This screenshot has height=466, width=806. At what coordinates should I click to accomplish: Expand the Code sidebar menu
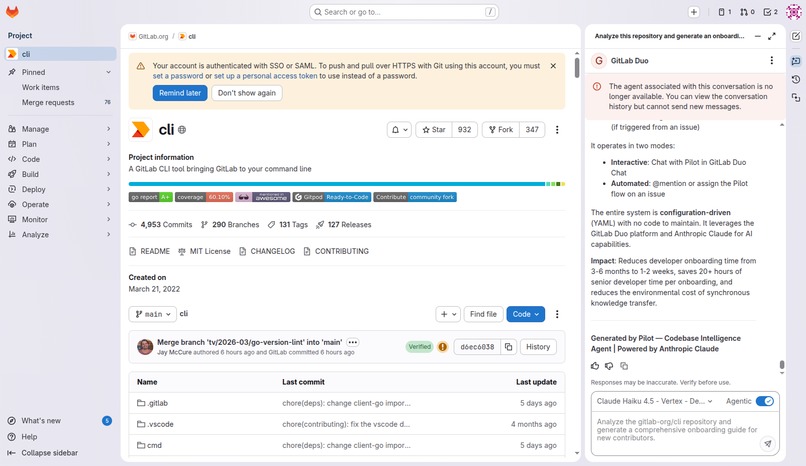point(61,159)
